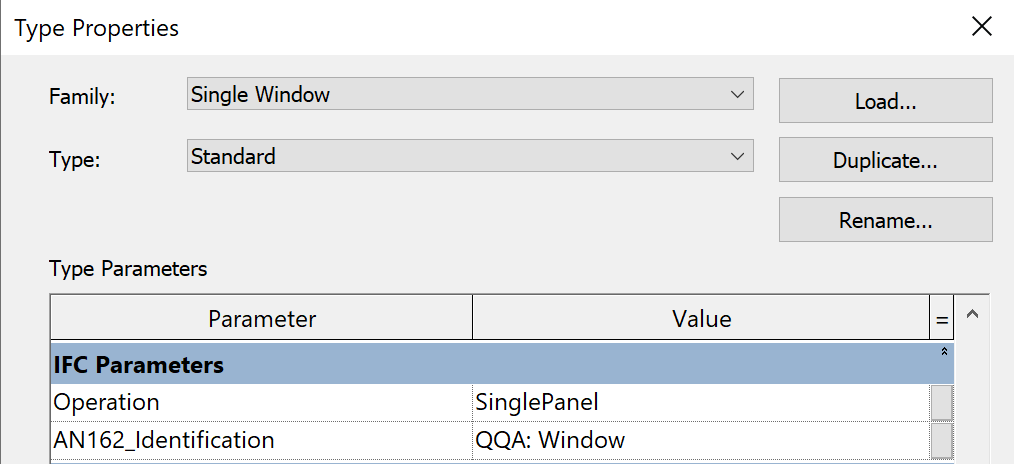This screenshot has height=464, width=1014.
Task: Click the Parameter column header
Action: [x=262, y=318]
